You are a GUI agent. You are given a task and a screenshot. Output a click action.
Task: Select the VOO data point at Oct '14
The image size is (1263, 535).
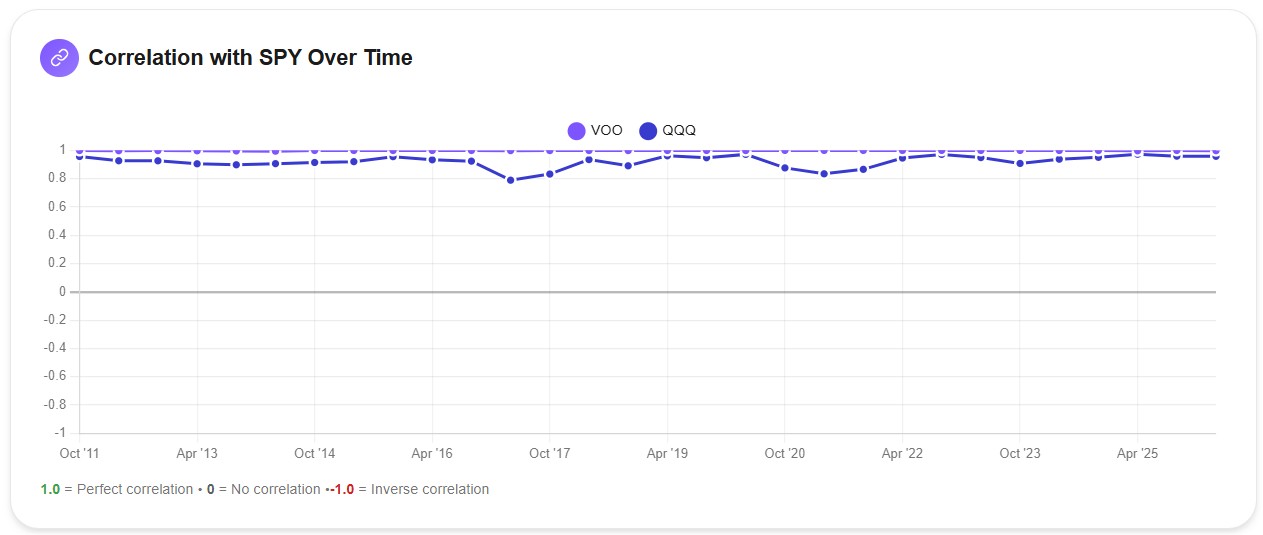tap(314, 151)
